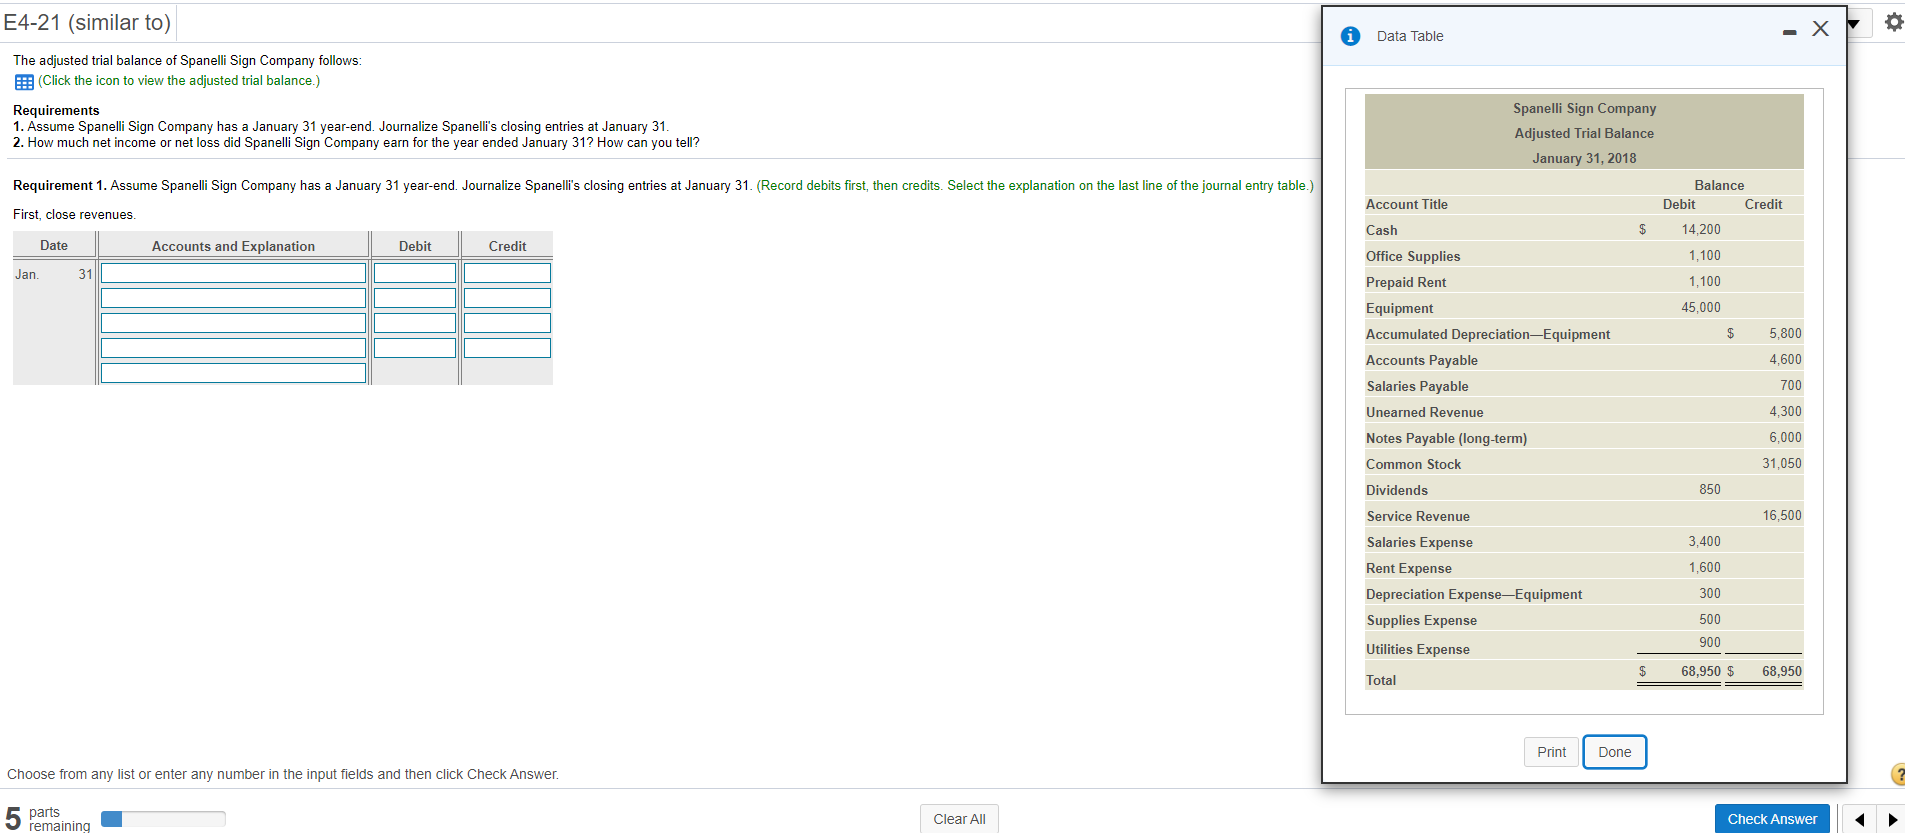Click the Total row label
This screenshot has height=833, width=1905.
(x=1381, y=680)
